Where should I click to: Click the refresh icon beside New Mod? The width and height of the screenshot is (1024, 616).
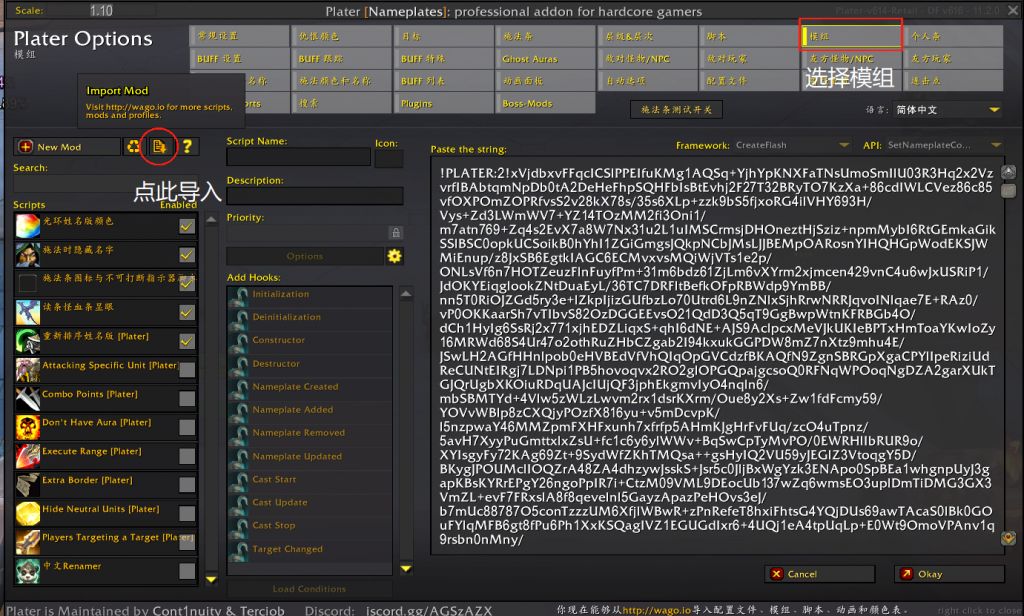(x=133, y=147)
